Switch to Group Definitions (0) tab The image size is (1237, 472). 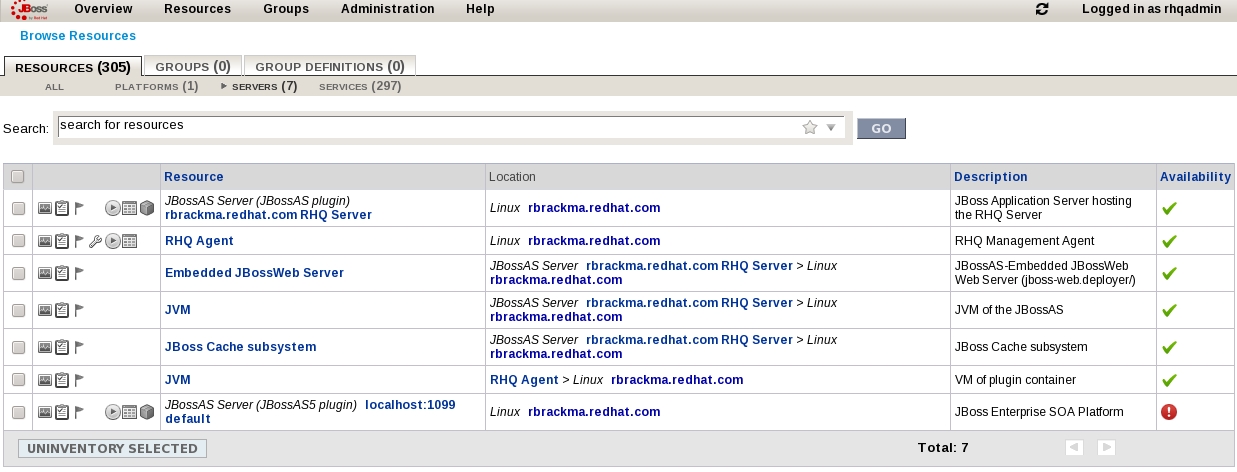point(330,67)
